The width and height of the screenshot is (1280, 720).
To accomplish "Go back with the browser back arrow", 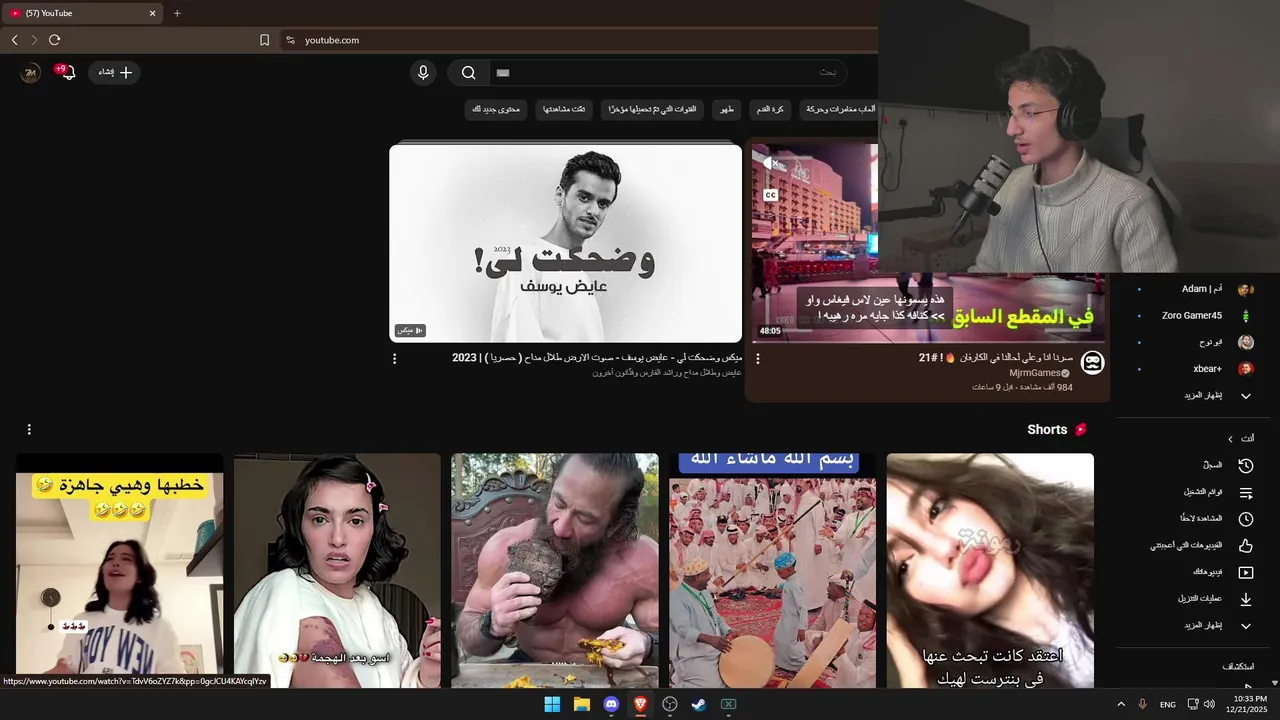I will coord(14,40).
